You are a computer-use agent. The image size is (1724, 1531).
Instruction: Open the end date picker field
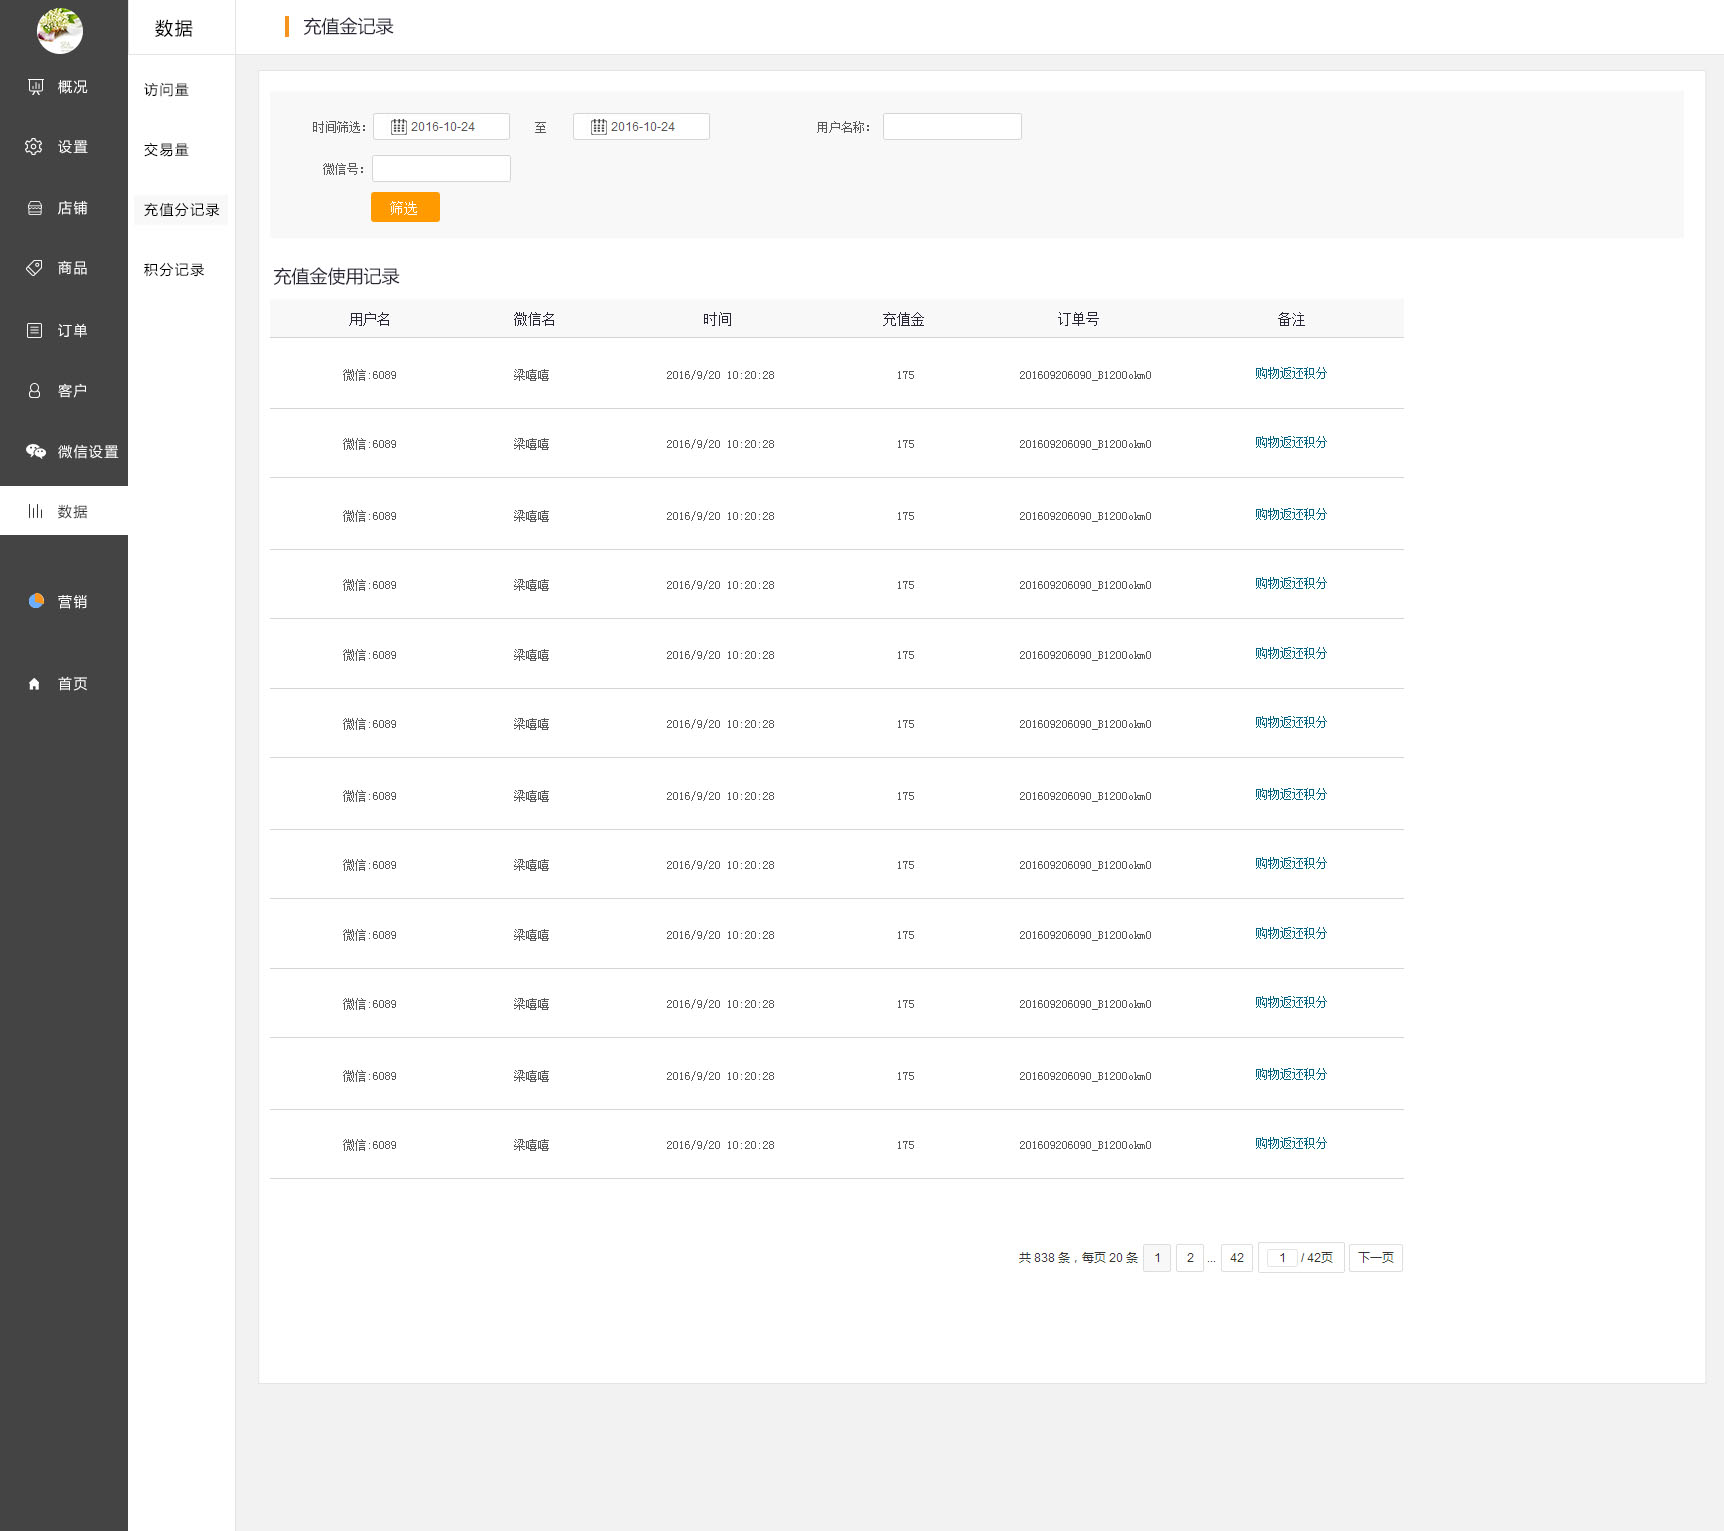(641, 127)
